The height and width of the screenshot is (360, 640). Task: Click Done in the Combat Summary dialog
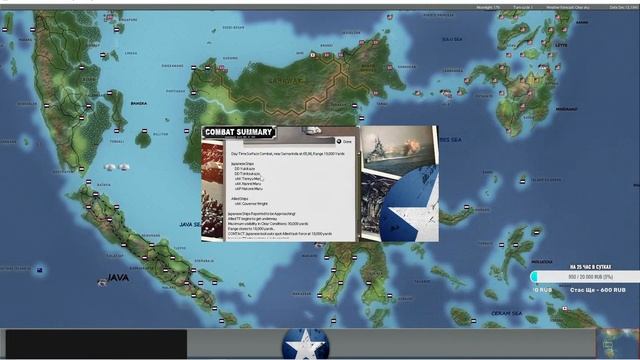tap(344, 141)
